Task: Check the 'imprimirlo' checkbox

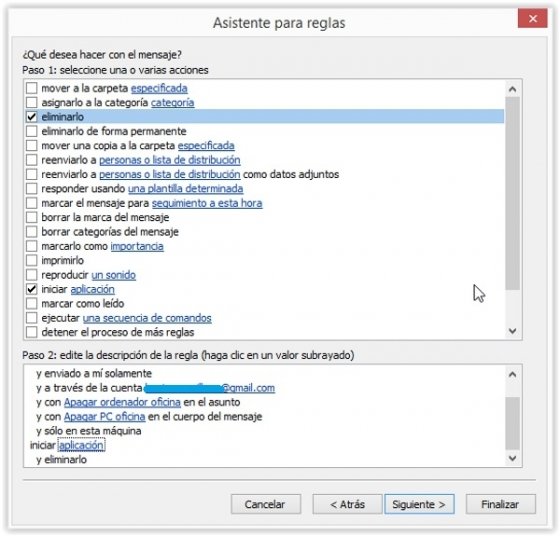Action: [31, 260]
